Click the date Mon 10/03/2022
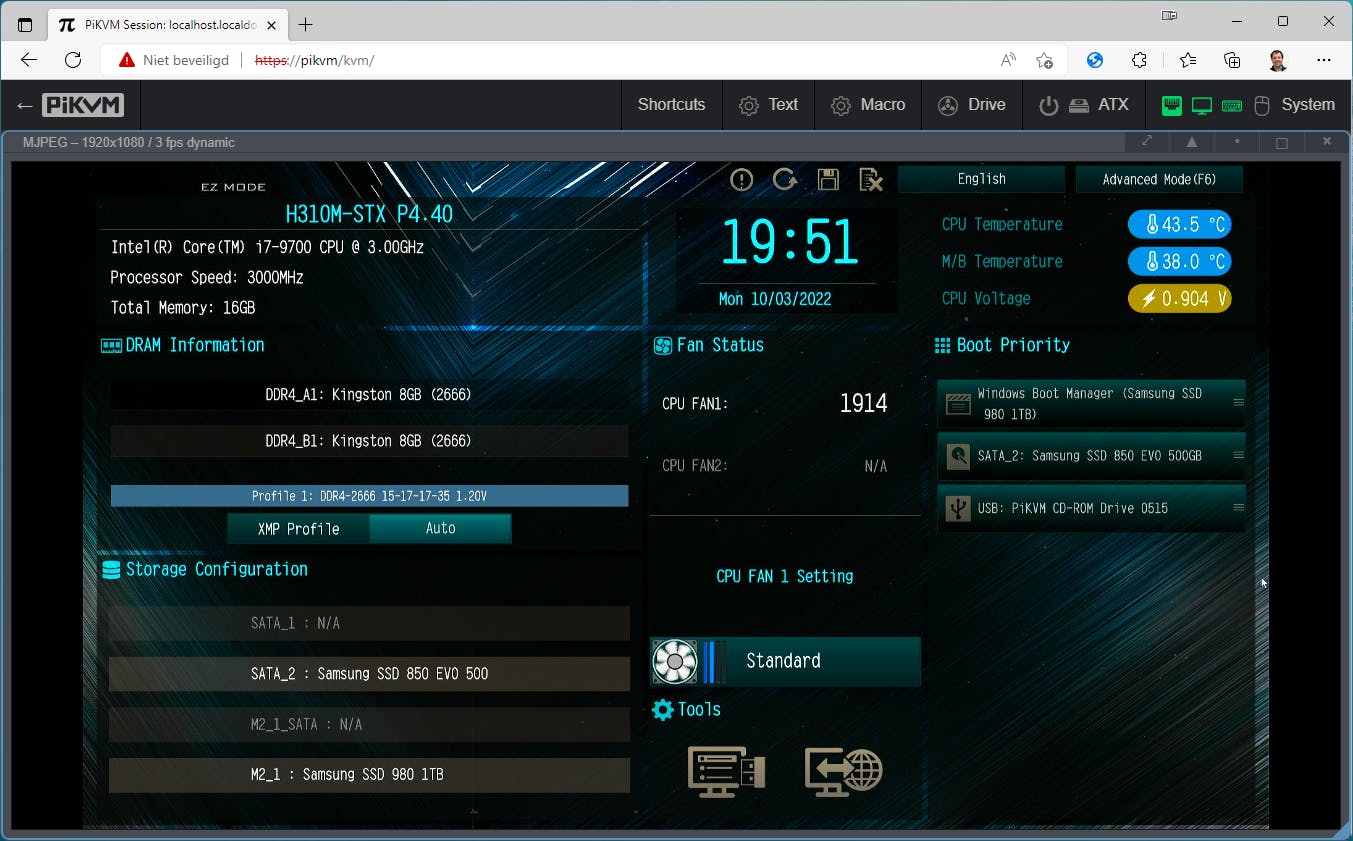Screen dimensions: 1353x841 click(775, 299)
